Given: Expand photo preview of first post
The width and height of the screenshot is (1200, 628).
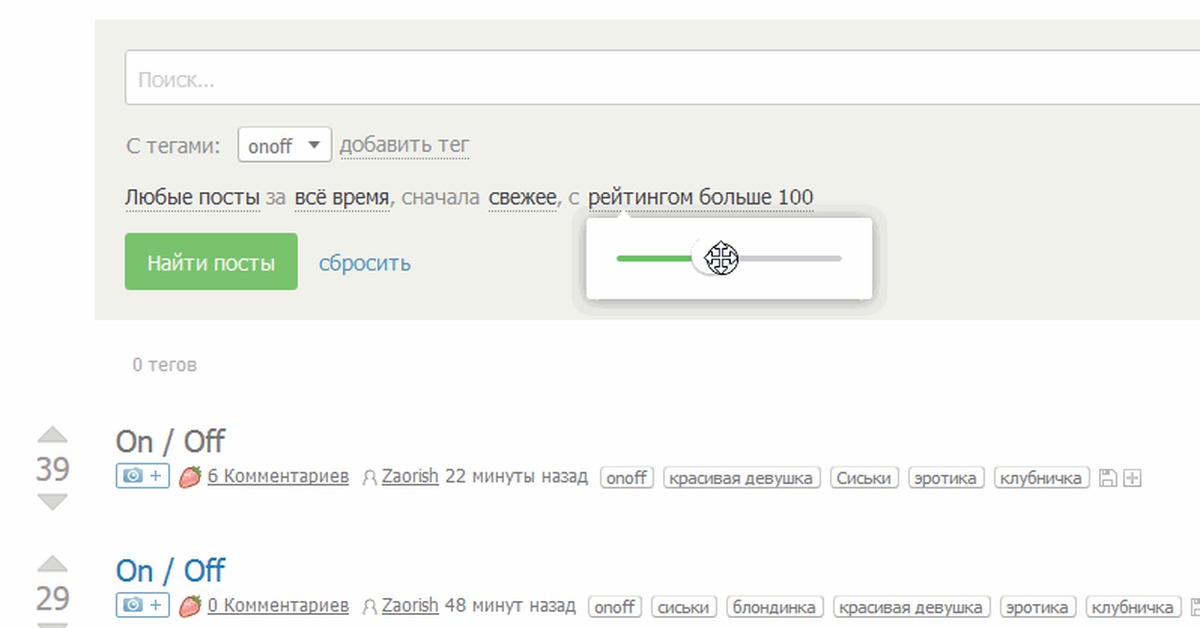Looking at the screenshot, I should (x=143, y=477).
